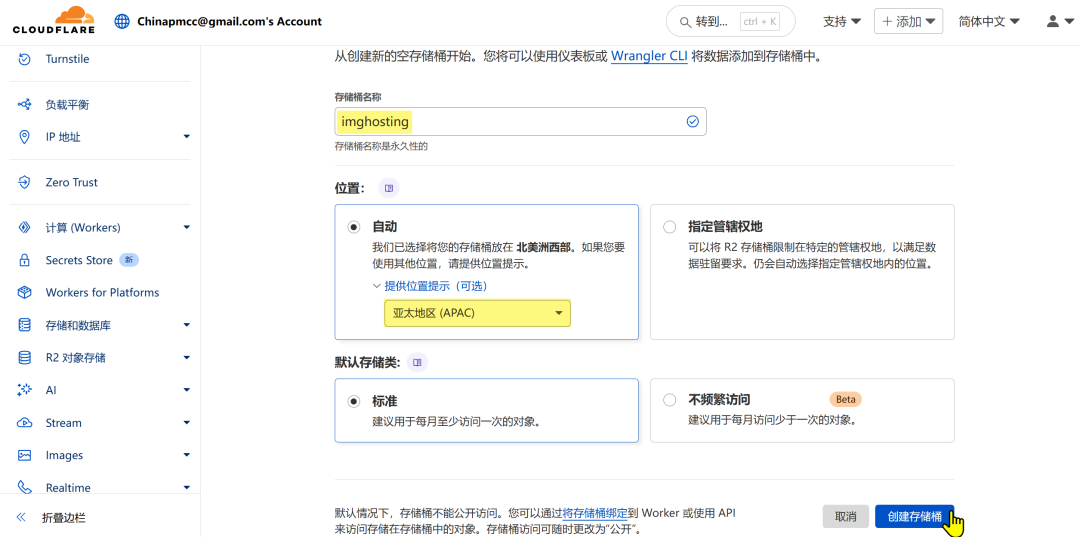Open the 亚太地区 (APAC) location hint dropdown
Viewport: 1080px width, 537px height.
point(477,313)
